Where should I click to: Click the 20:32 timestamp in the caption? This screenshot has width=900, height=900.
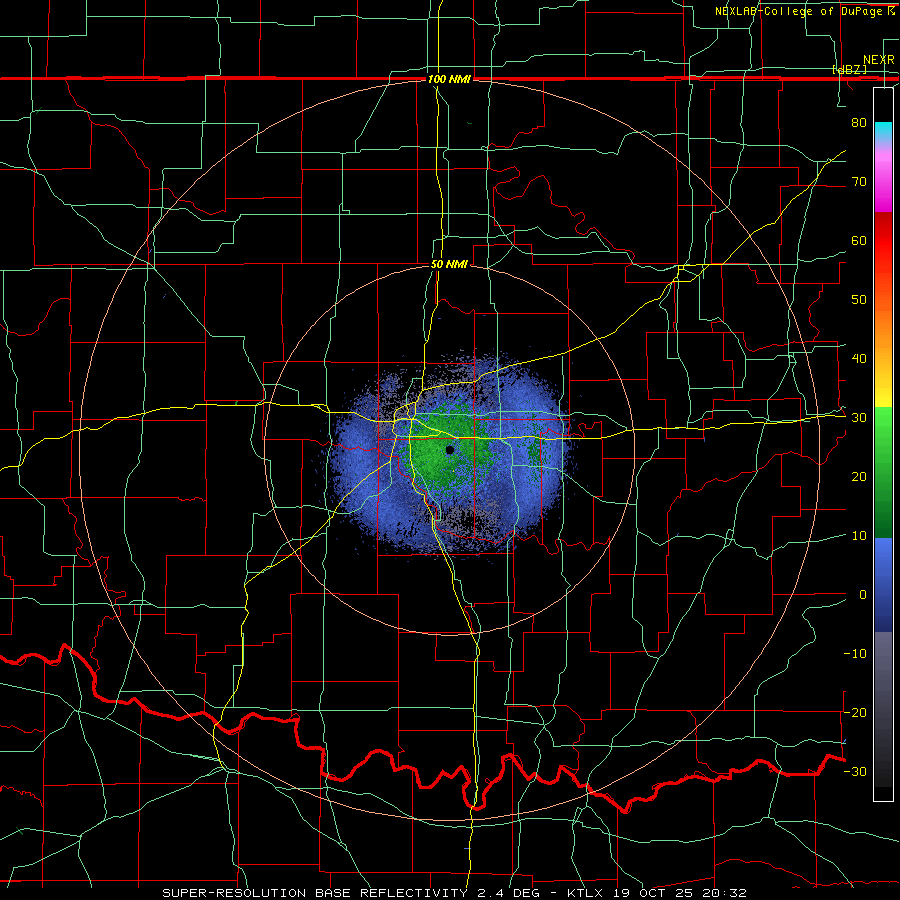[726, 893]
